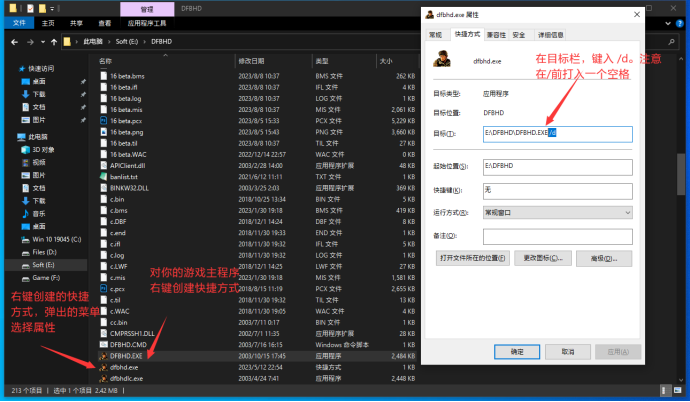690x402 pixels.
Task: Click the 更改图标 button
Action: (x=546, y=258)
